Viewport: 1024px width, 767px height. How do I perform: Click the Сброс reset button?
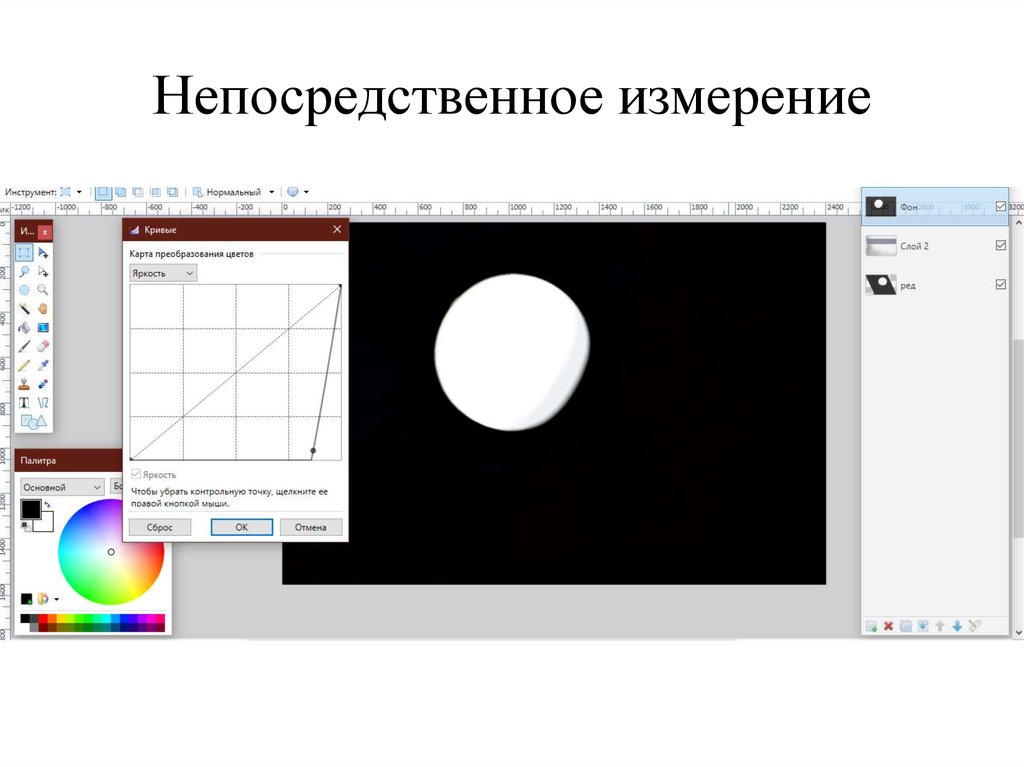[160, 527]
